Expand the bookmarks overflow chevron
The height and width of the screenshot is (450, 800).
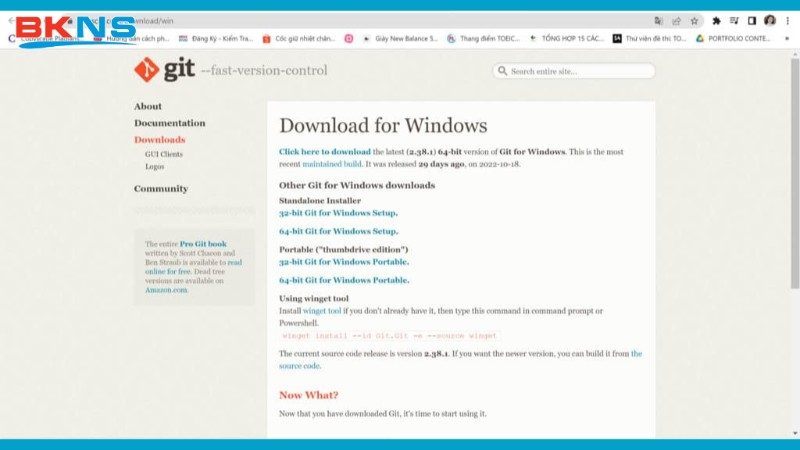coord(787,38)
